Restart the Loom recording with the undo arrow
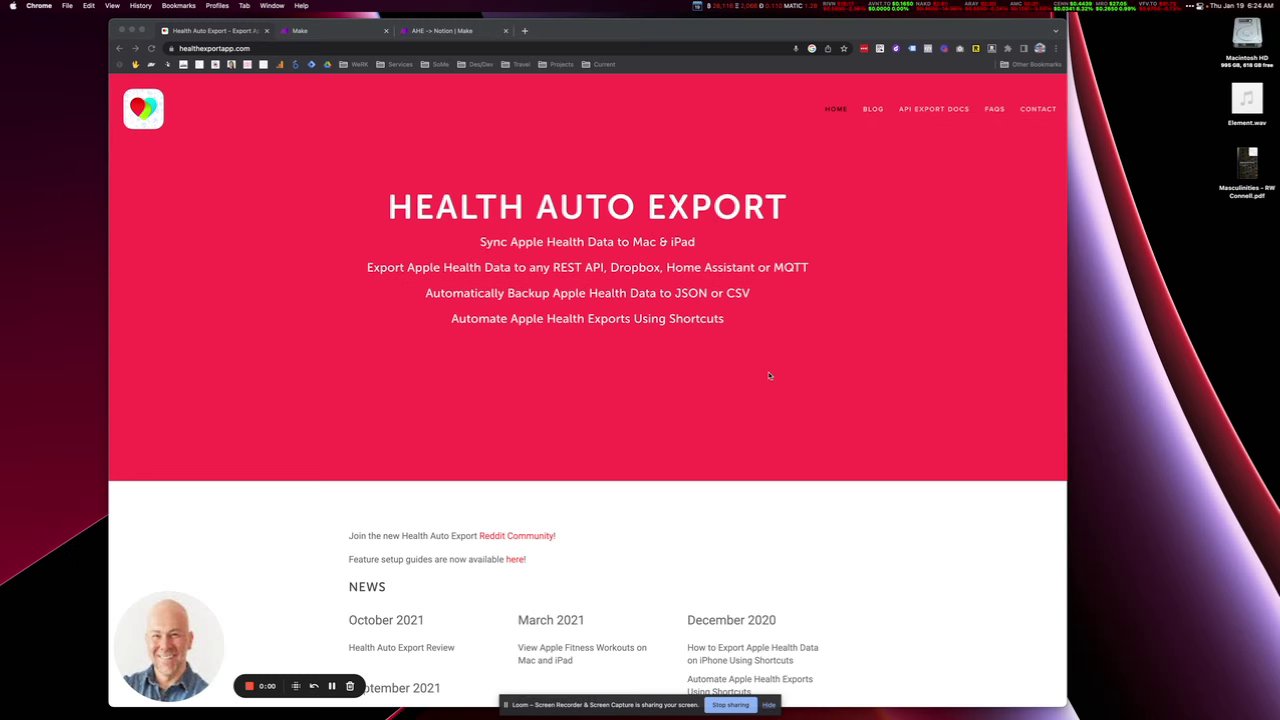 point(314,686)
